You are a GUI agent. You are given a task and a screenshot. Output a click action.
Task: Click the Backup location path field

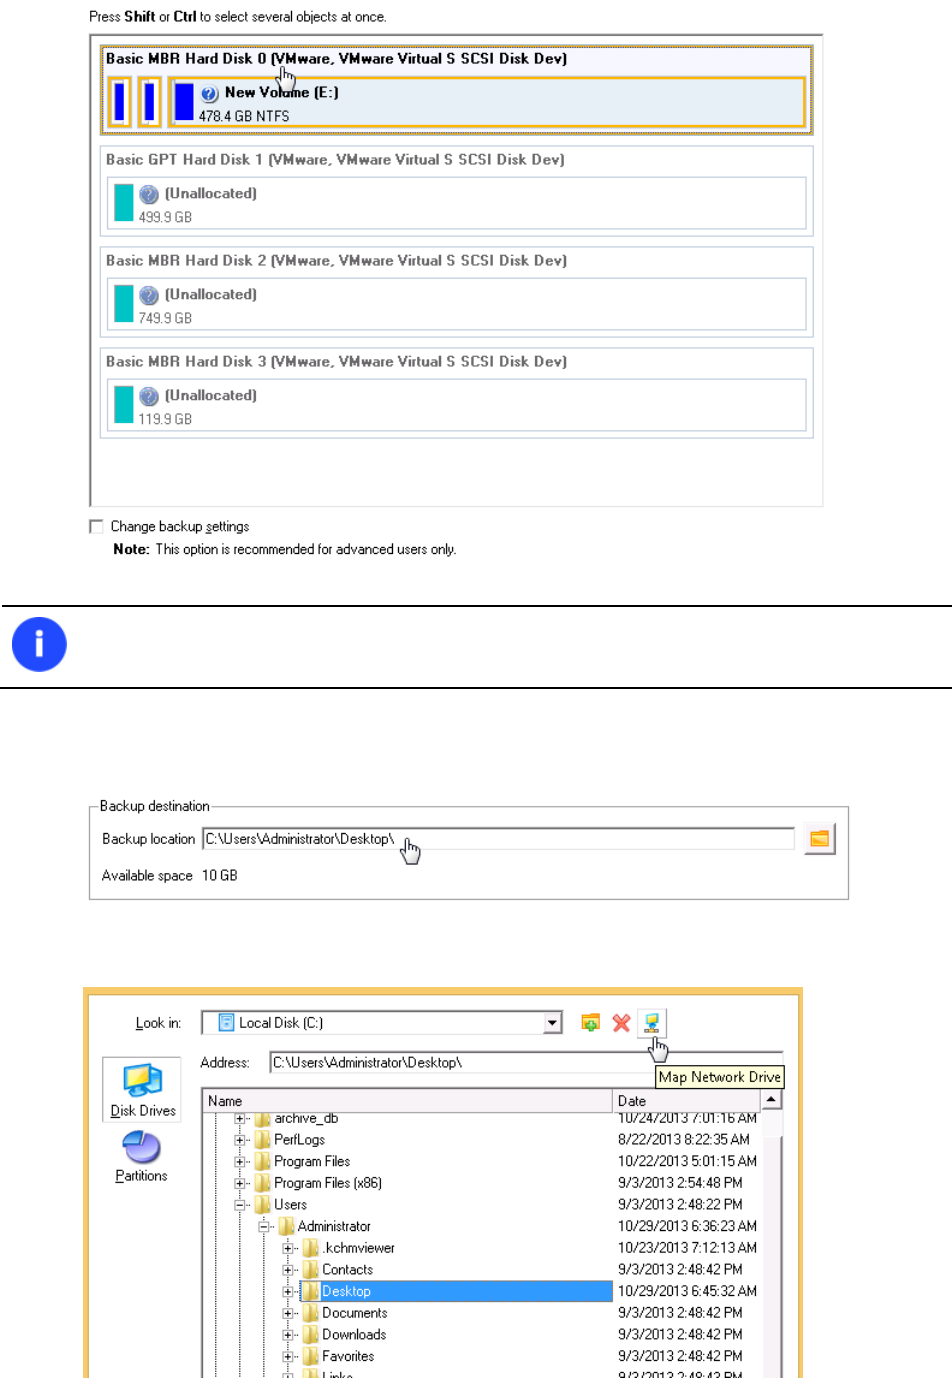click(x=499, y=840)
